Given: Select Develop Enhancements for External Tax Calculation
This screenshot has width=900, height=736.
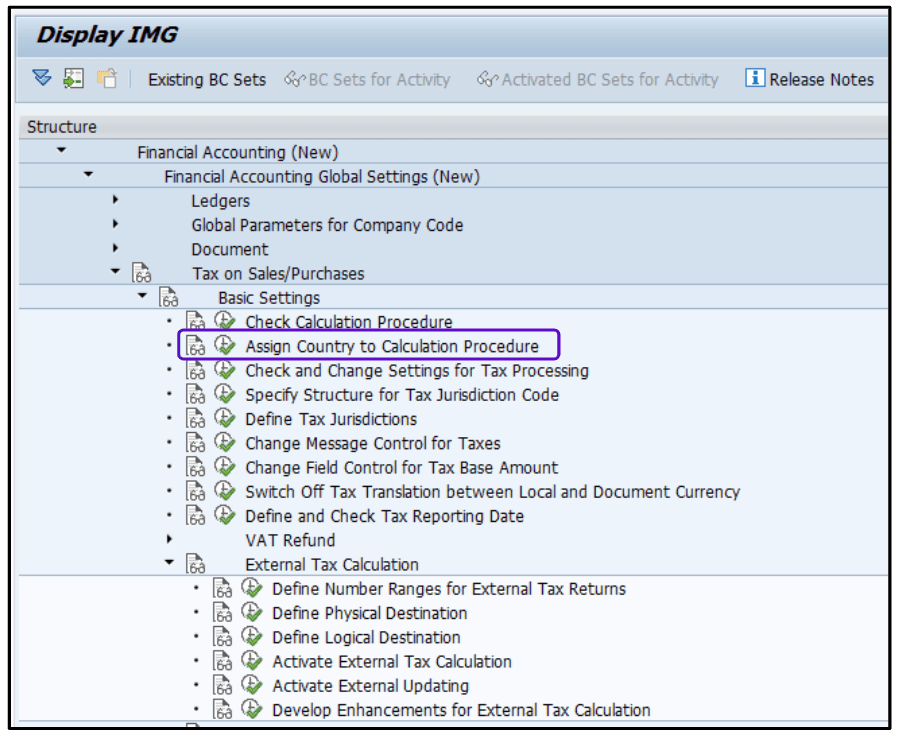Looking at the screenshot, I should coord(450,710).
